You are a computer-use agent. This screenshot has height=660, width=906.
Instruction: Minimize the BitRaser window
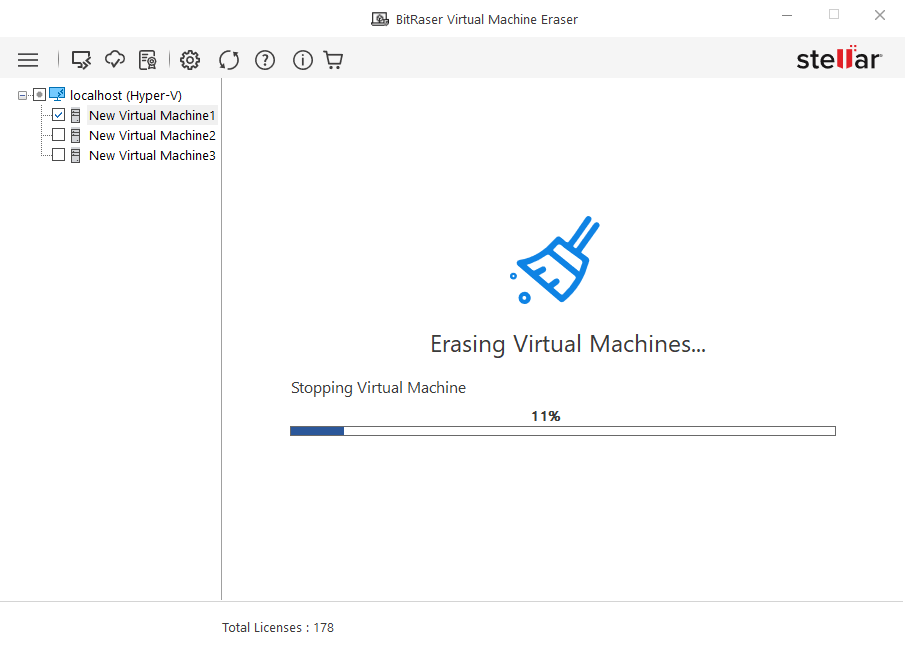(787, 16)
